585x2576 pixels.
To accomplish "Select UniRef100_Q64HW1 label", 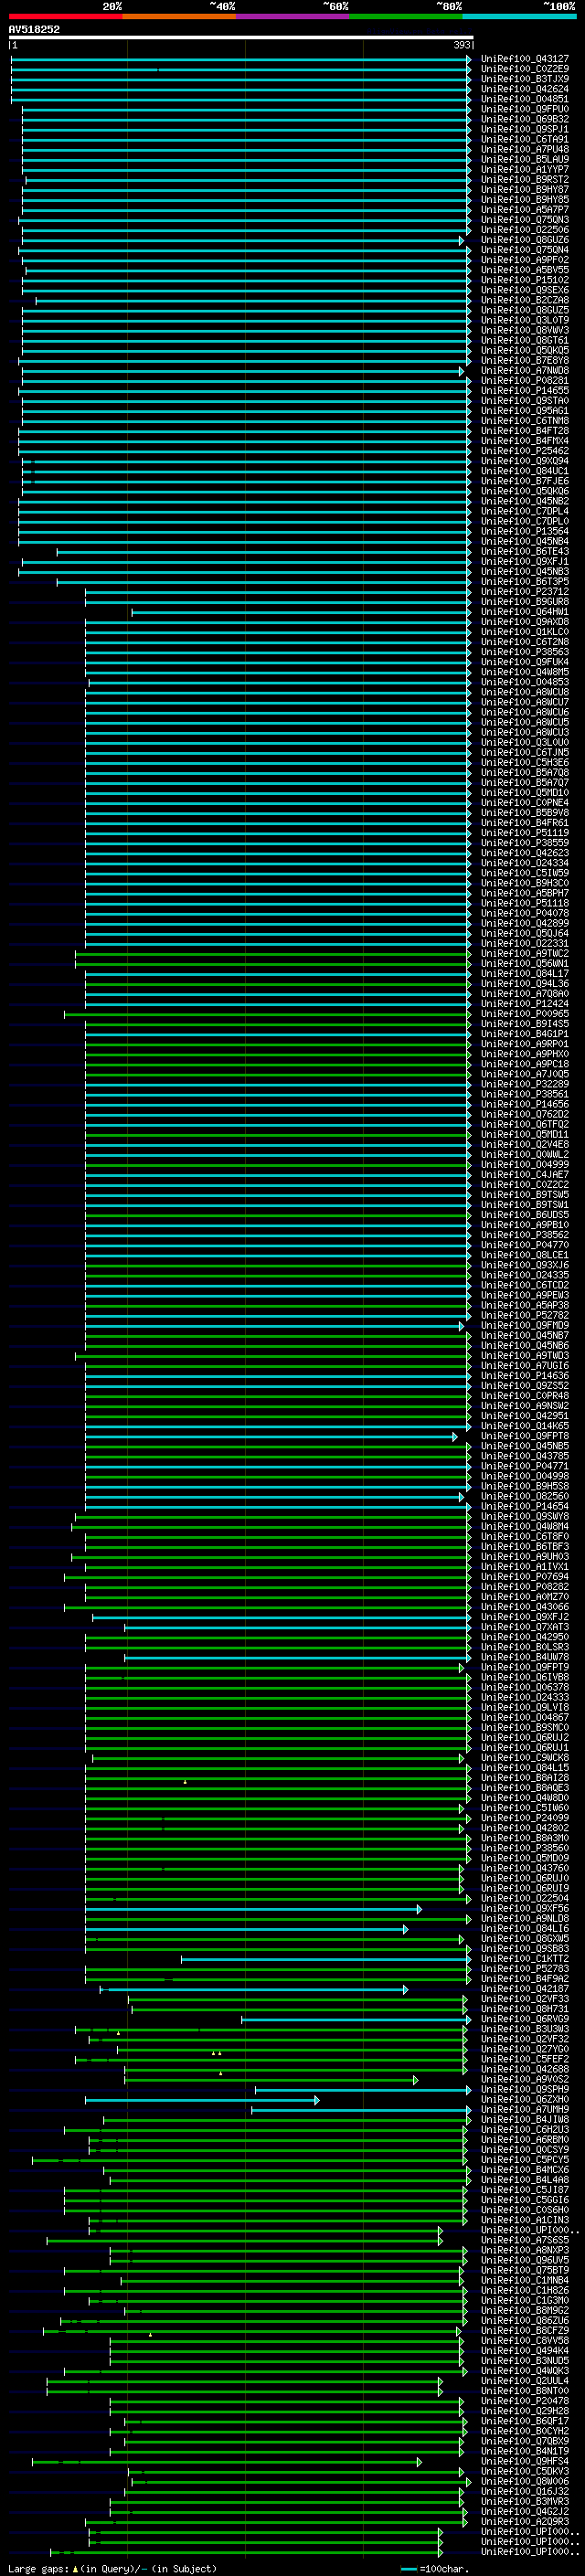I will 525,611.
